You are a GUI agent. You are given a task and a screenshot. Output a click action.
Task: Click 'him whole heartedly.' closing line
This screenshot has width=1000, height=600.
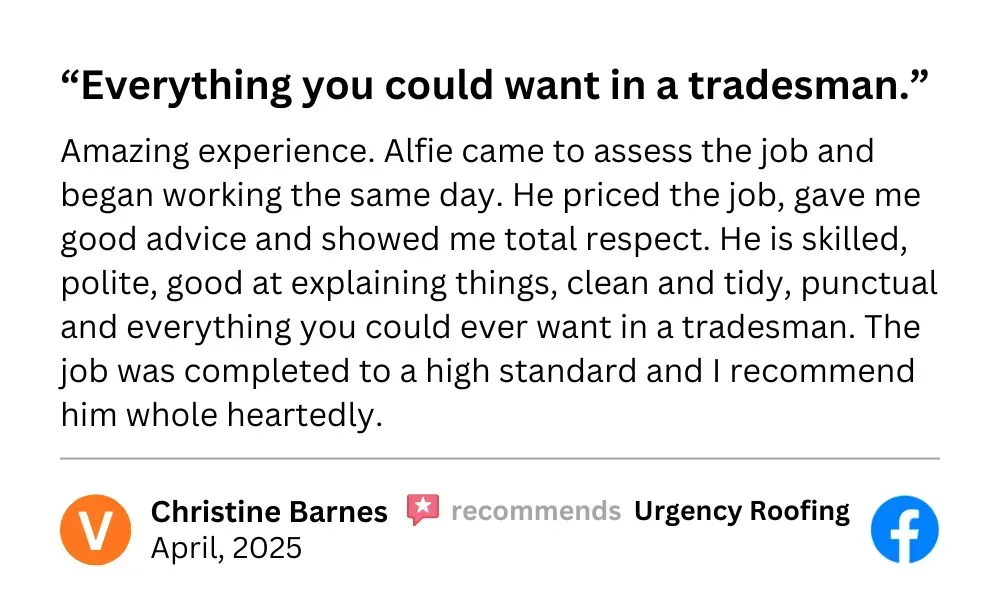(x=221, y=416)
